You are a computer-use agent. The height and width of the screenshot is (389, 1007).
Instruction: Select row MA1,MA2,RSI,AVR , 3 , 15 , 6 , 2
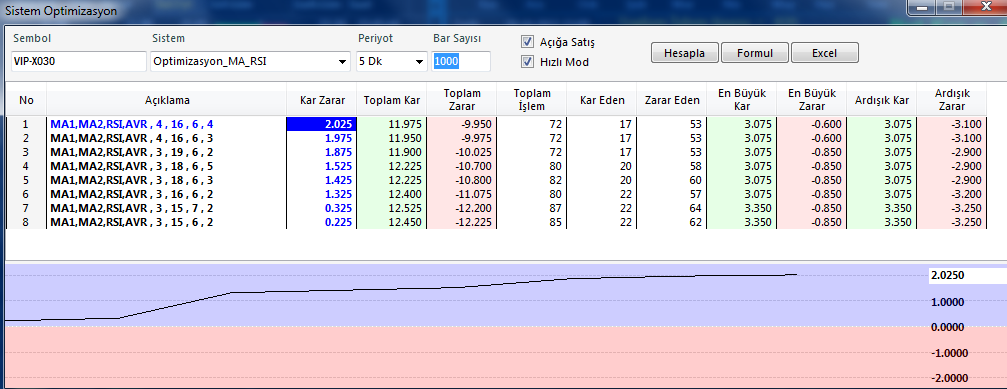[496, 222]
